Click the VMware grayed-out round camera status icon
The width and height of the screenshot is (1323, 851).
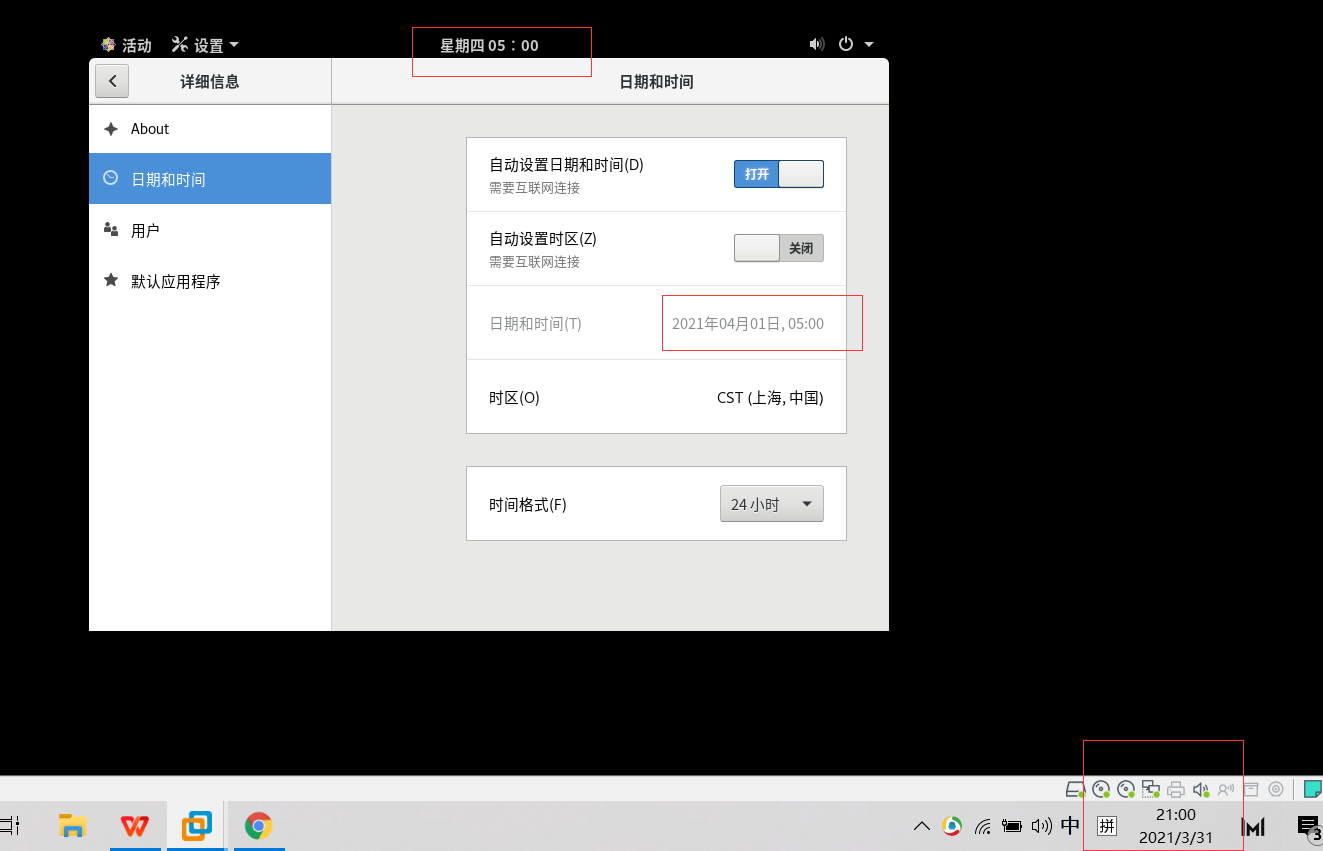click(x=1276, y=789)
